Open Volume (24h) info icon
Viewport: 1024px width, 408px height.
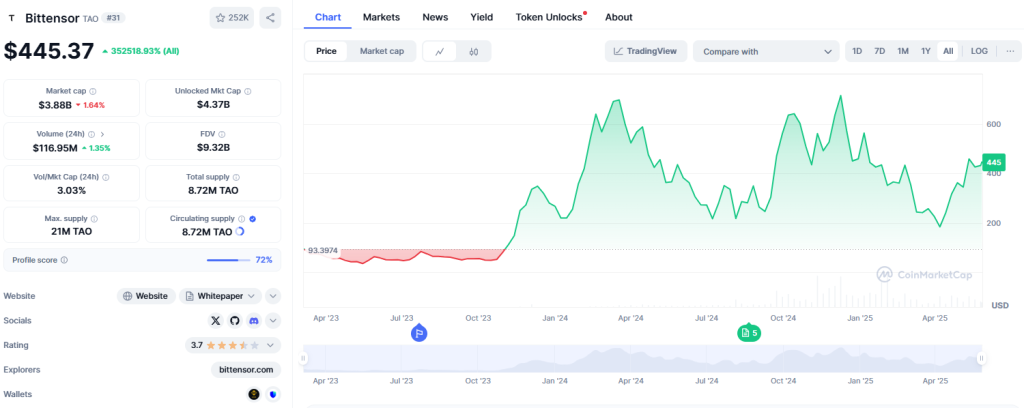coord(91,134)
